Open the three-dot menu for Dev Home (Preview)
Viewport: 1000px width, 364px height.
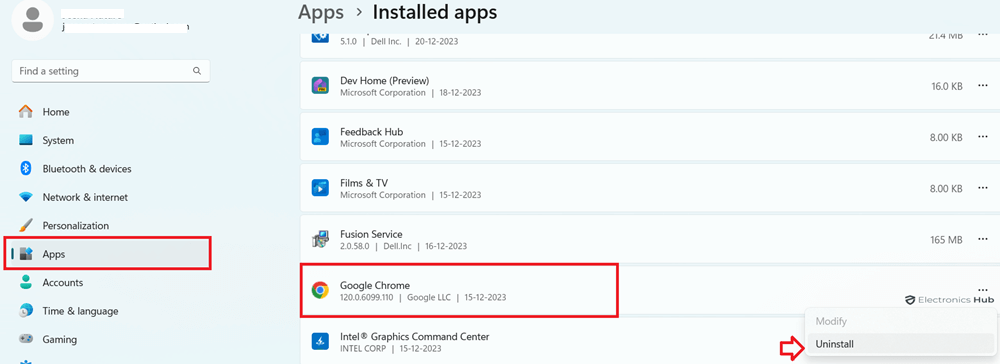coord(982,86)
